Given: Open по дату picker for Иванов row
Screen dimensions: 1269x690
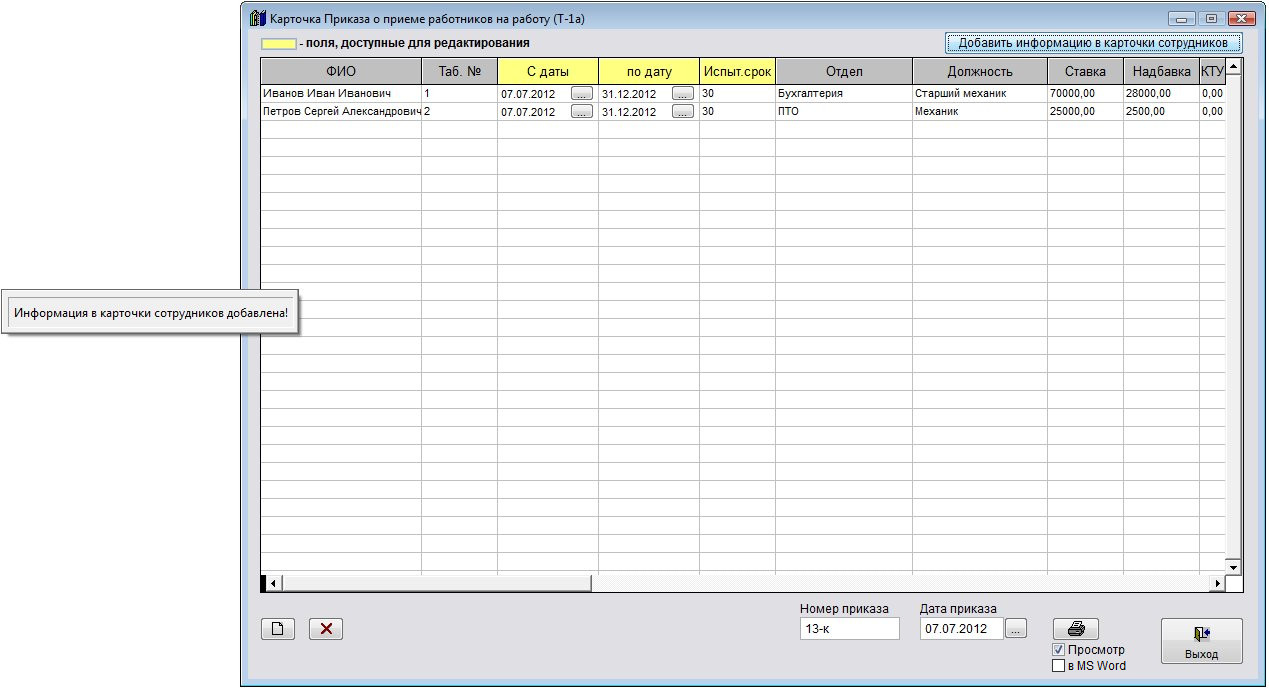Looking at the screenshot, I should [x=683, y=93].
